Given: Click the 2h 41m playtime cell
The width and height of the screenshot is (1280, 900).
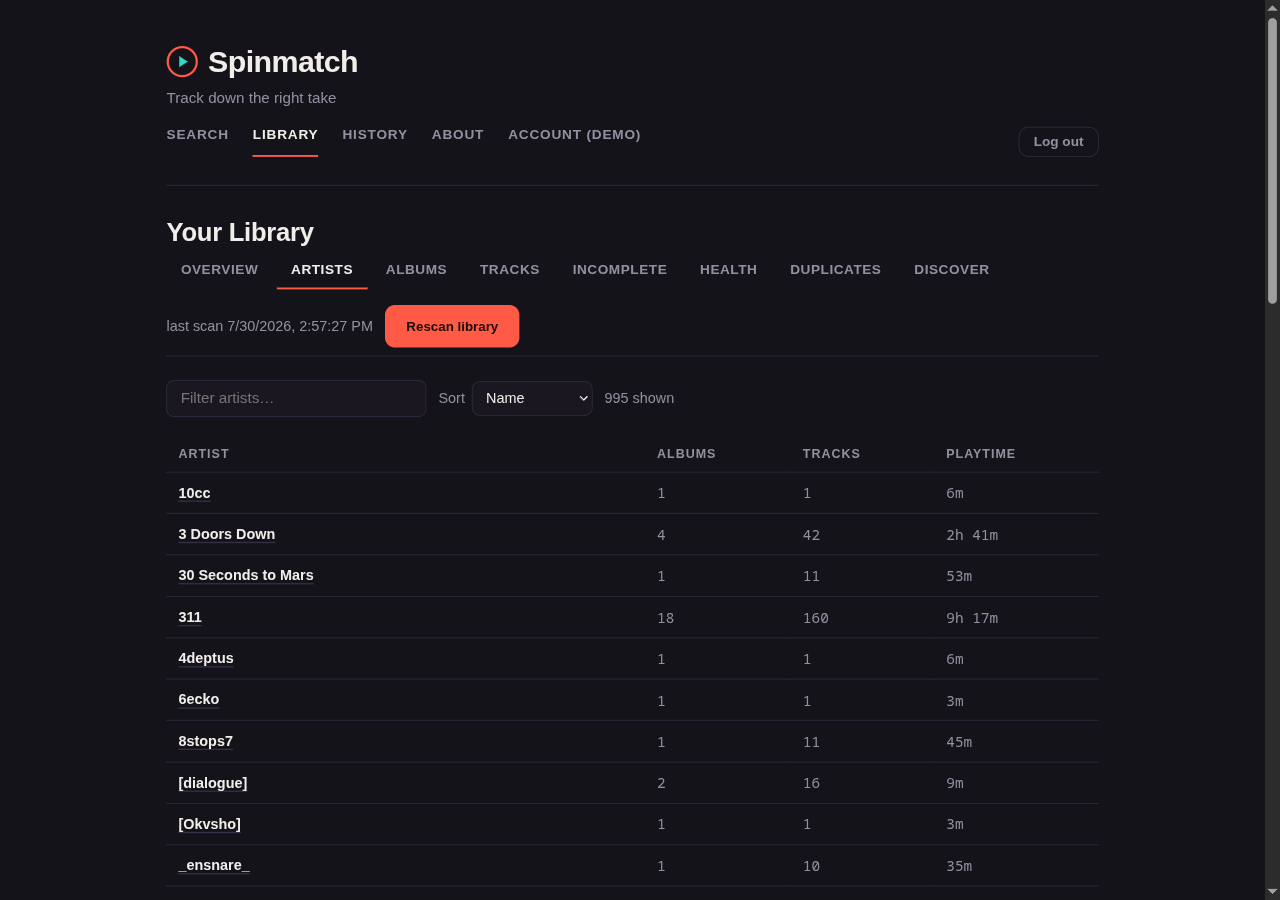Looking at the screenshot, I should click(972, 535).
